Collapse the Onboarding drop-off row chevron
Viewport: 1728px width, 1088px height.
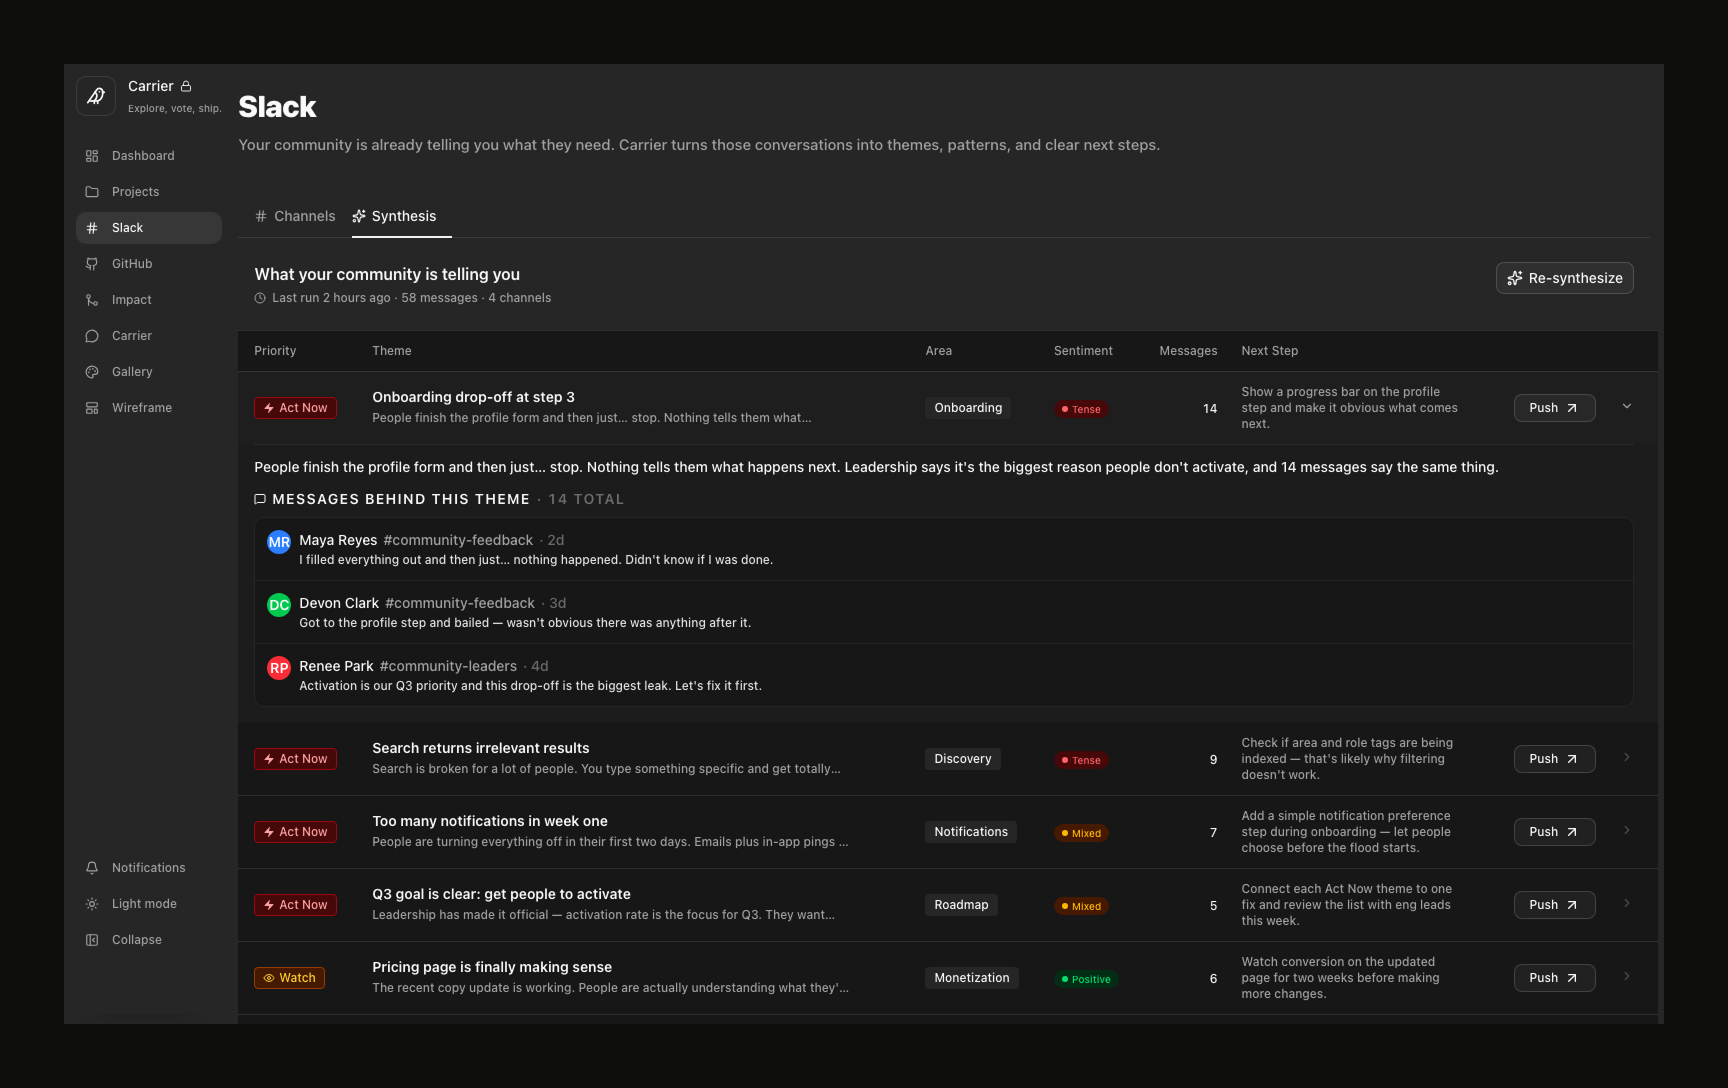pos(1627,406)
